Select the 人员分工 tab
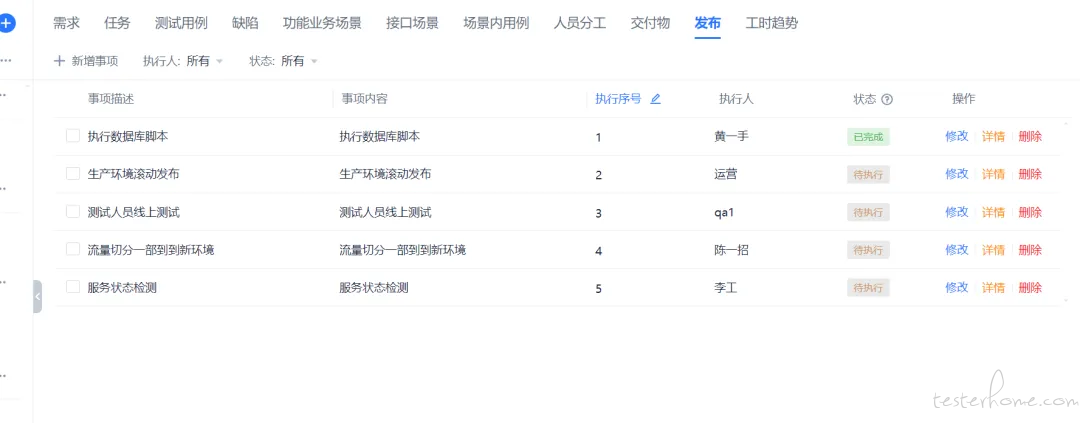The height and width of the screenshot is (423, 1080). click(580, 23)
